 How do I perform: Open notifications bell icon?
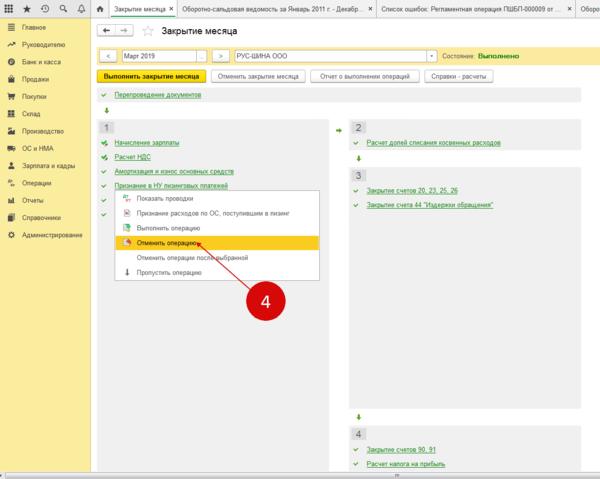click(81, 8)
